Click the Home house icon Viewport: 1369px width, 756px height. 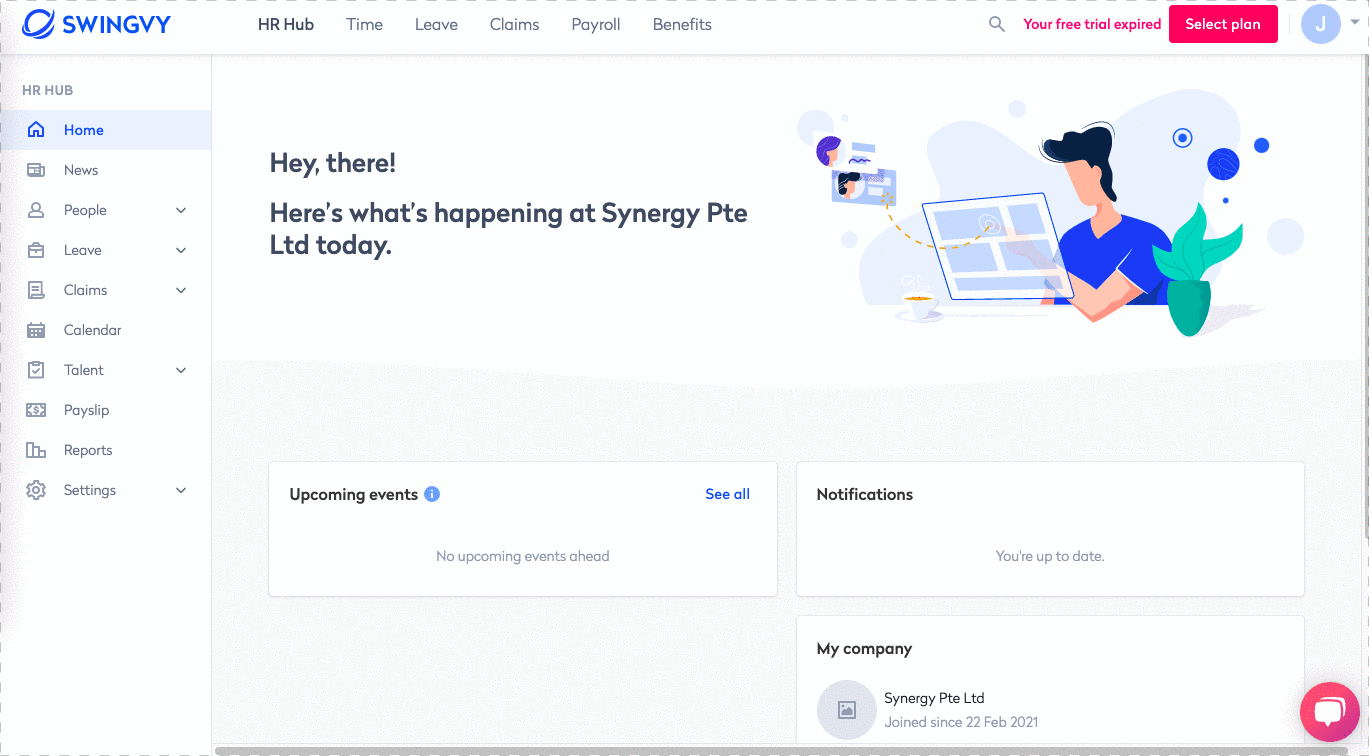click(x=36, y=130)
